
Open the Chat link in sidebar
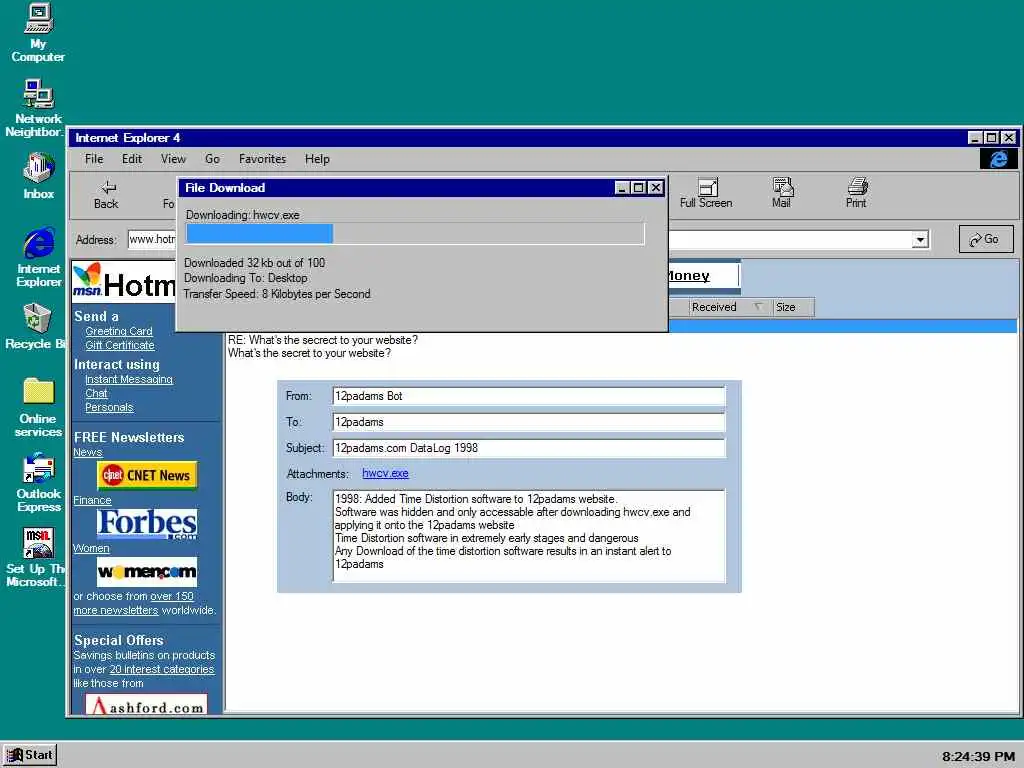pyautogui.click(x=96, y=393)
